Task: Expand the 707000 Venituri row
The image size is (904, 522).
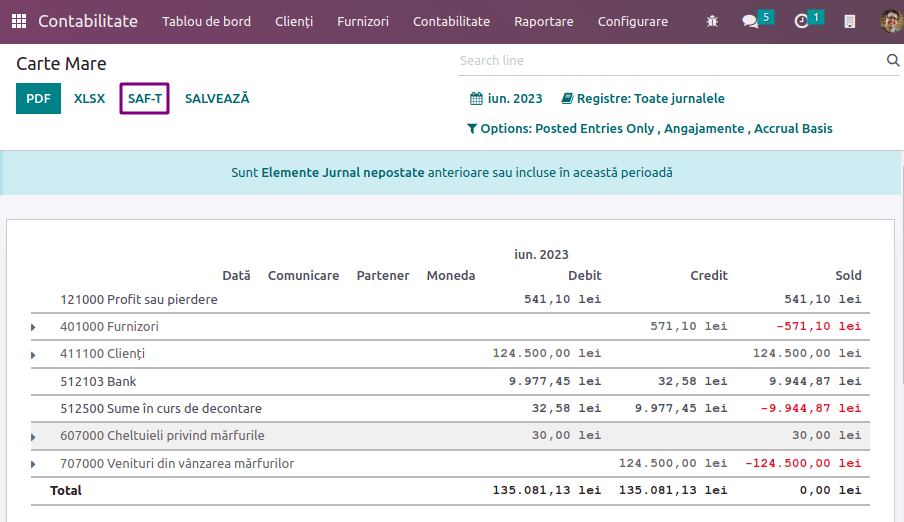Action: tap(33, 464)
